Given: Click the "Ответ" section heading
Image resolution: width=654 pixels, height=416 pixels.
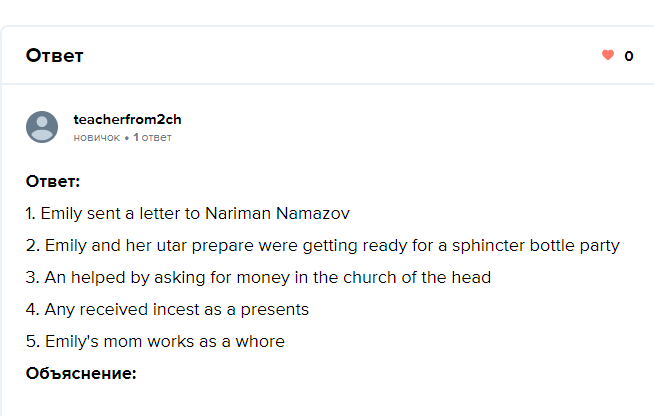Looking at the screenshot, I should click(54, 56).
